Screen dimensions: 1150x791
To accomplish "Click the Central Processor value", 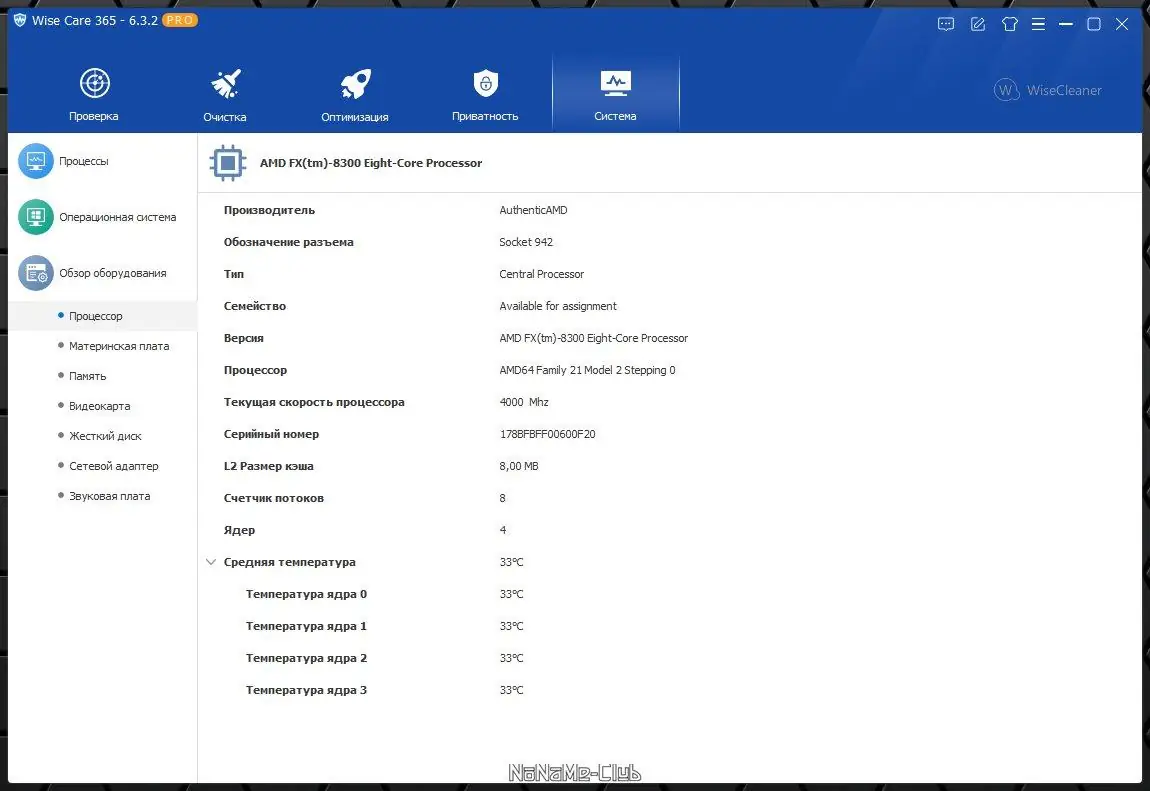I will 541,274.
